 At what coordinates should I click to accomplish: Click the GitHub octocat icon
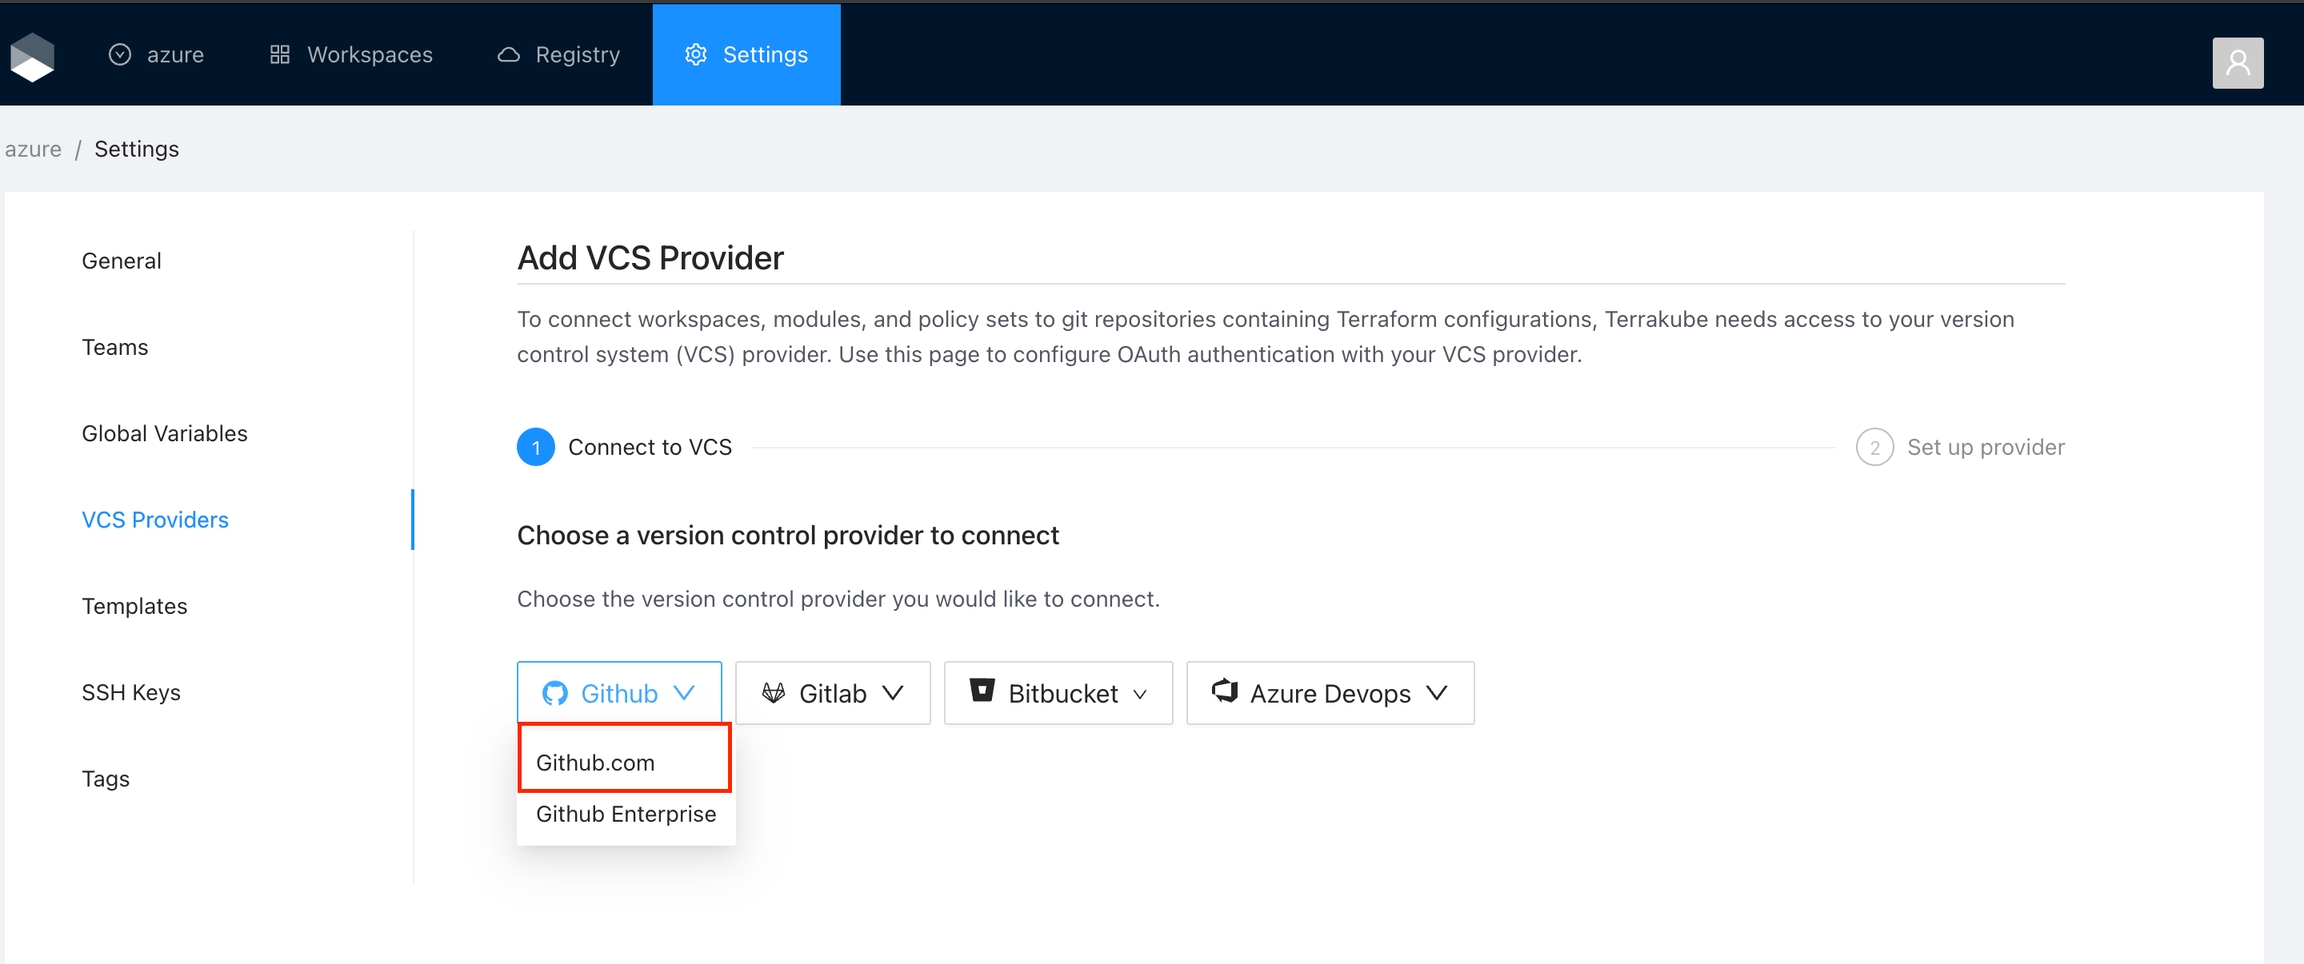coord(555,693)
